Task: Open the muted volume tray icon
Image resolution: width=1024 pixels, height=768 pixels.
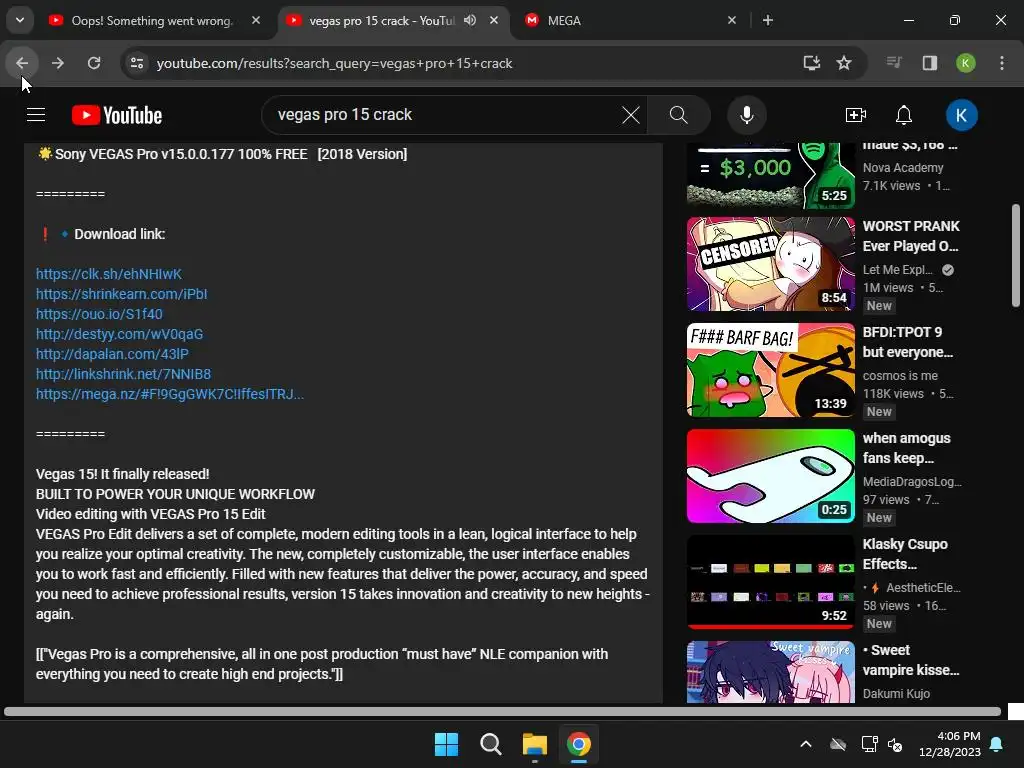Action: click(x=895, y=744)
